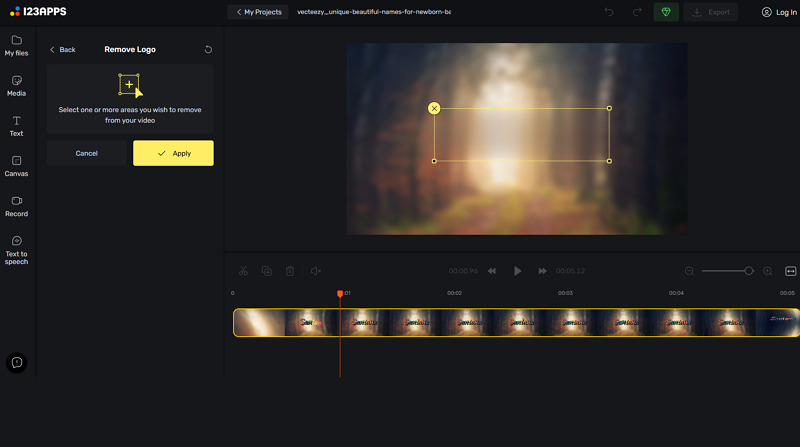Click the timeline zoom slider handle
Viewport: 800px width, 447px height.
(748, 271)
